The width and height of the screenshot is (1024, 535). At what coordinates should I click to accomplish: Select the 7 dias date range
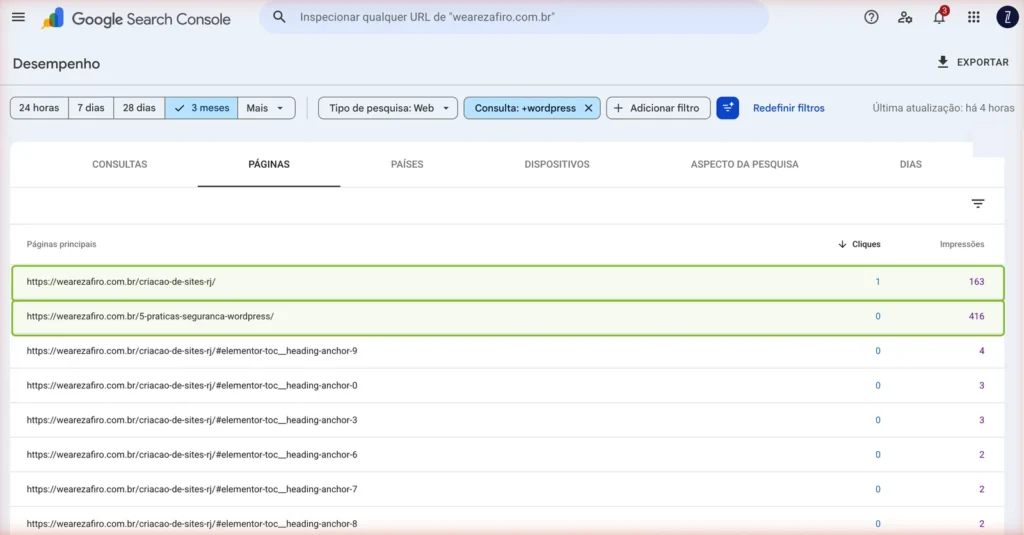[x=91, y=108]
